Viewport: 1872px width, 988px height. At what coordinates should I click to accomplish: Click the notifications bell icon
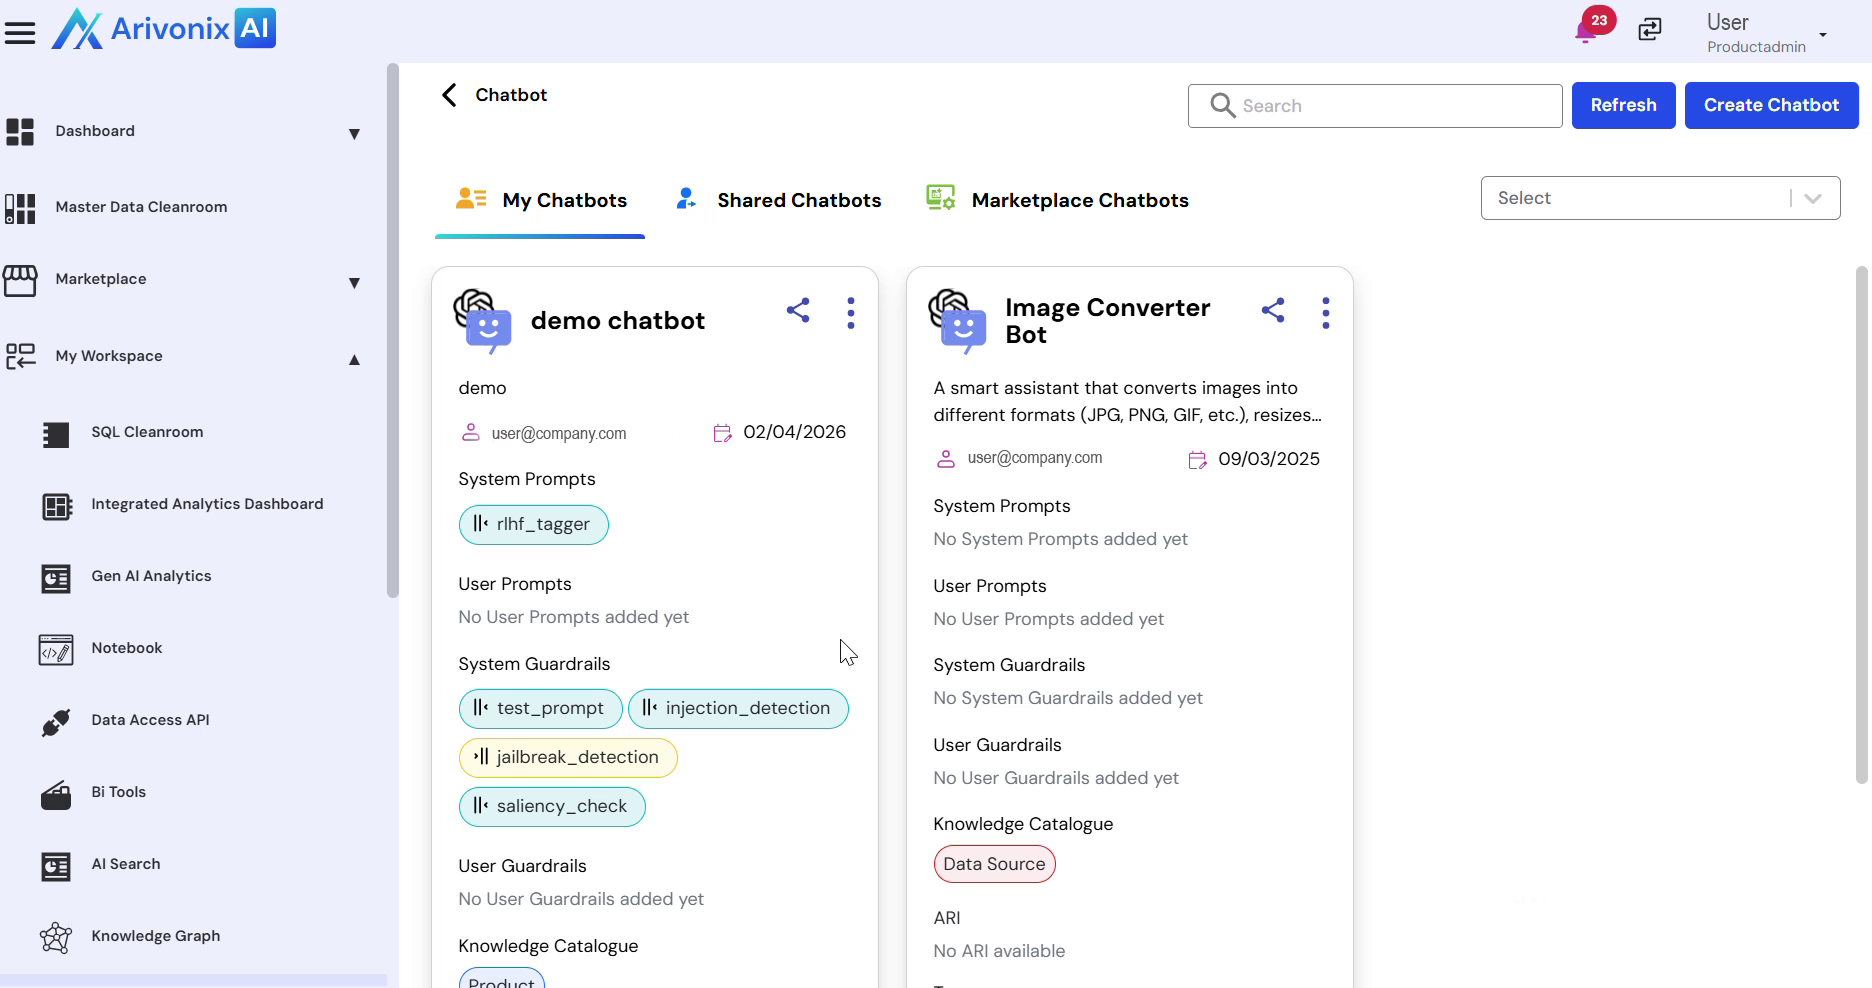[1585, 31]
